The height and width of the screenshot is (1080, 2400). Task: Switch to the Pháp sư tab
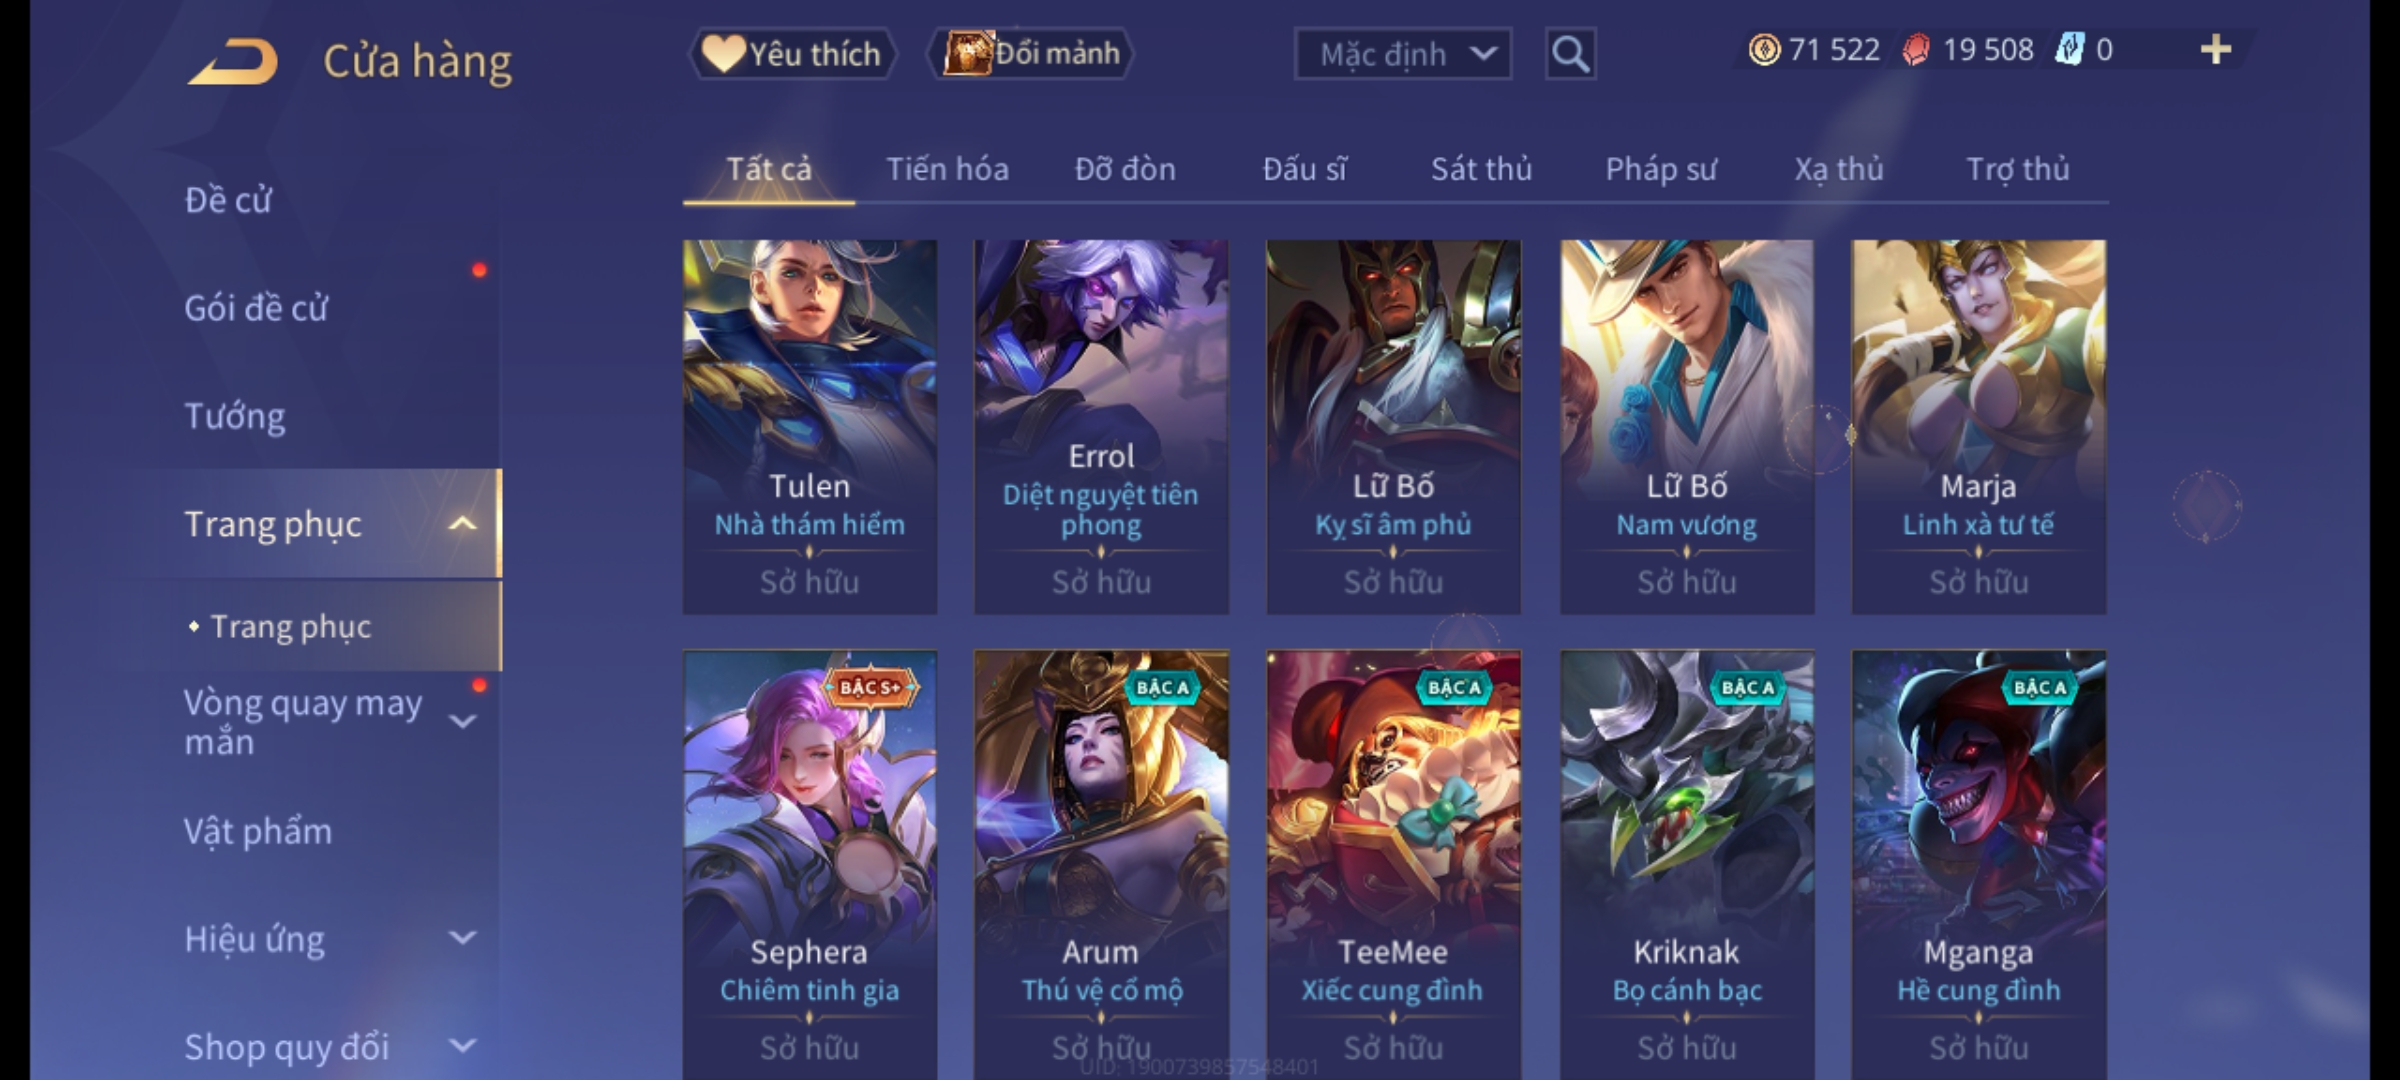pos(1660,170)
